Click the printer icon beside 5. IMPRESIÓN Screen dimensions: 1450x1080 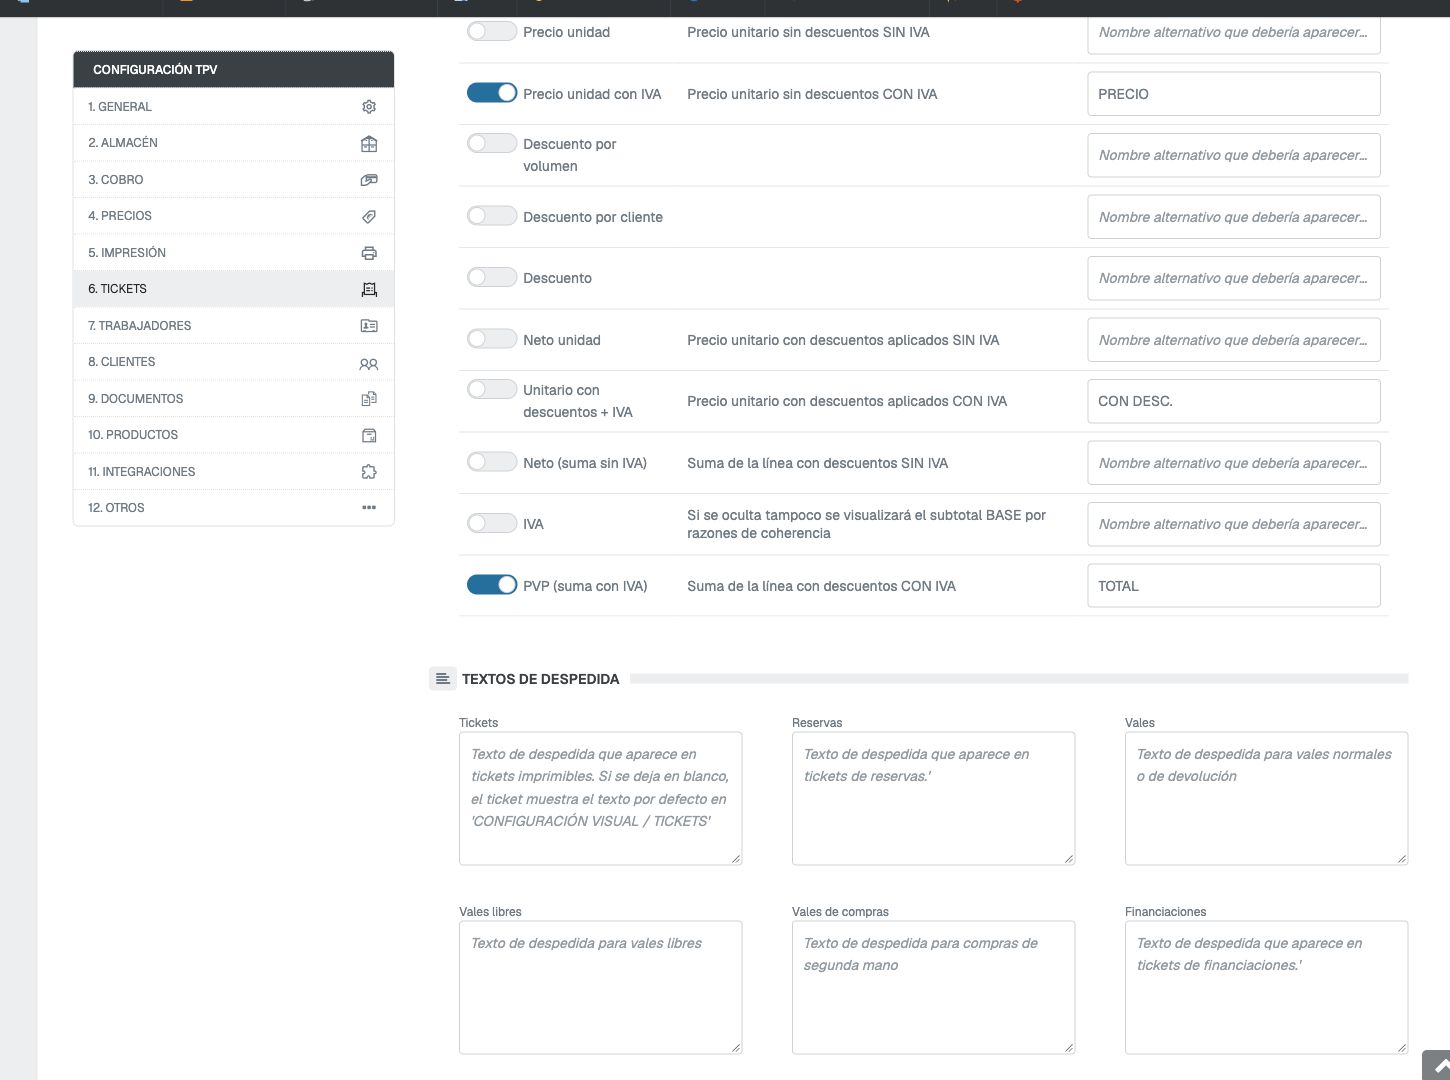coord(369,253)
